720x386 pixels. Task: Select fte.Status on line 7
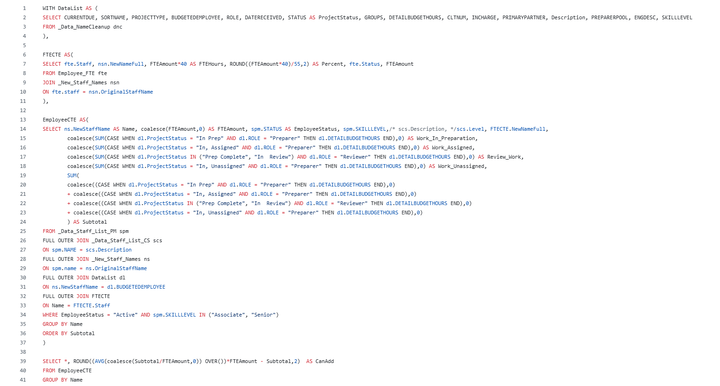tap(364, 64)
